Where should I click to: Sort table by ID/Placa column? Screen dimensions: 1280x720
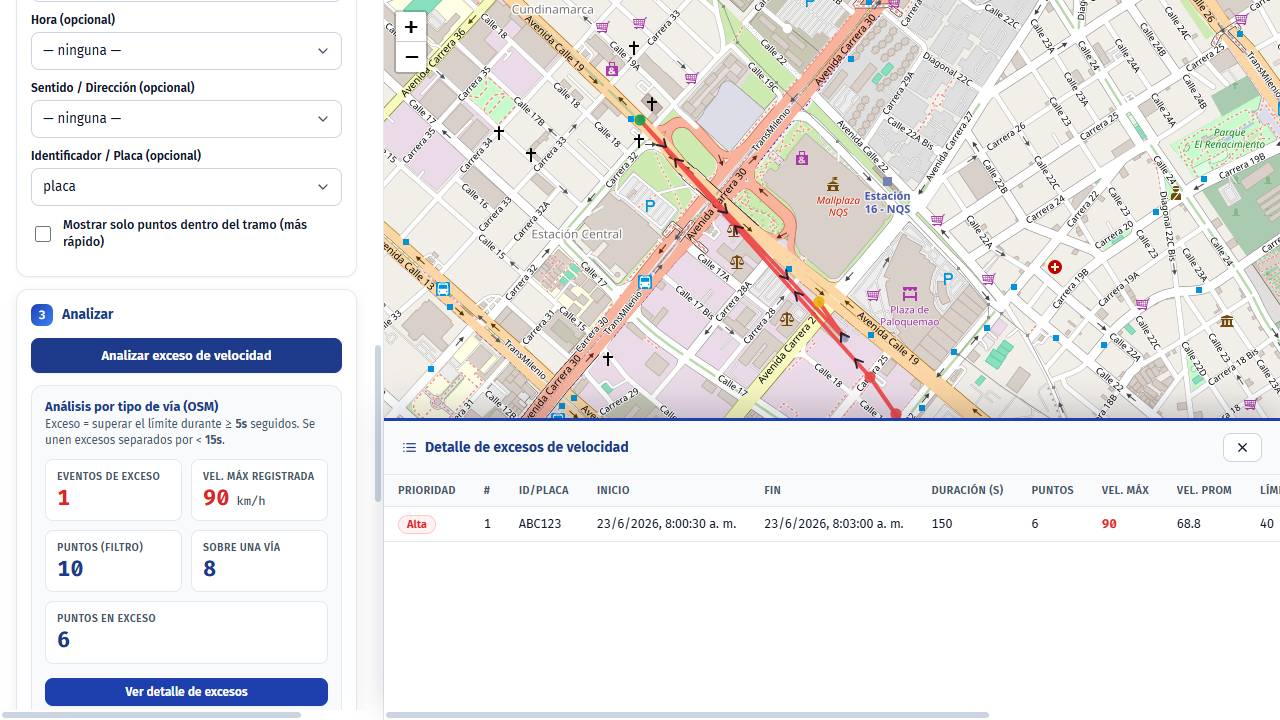tap(544, 490)
